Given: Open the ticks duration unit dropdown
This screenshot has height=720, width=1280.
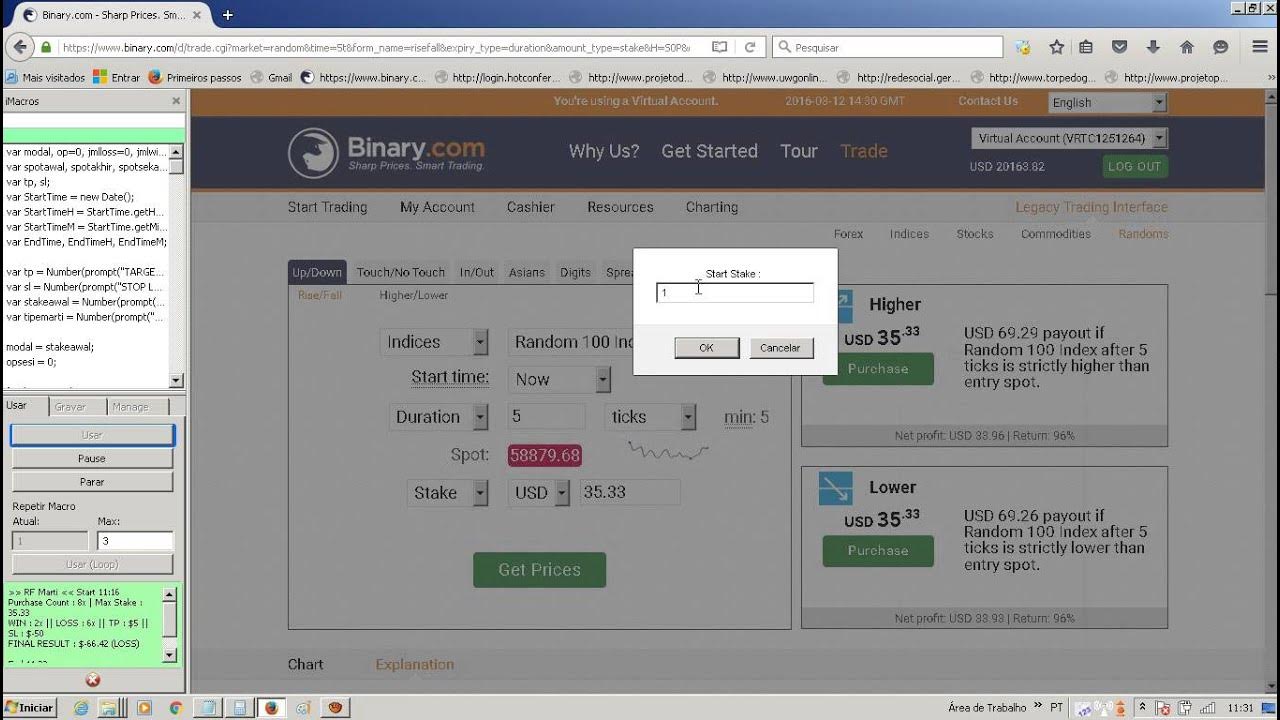Looking at the screenshot, I should 649,417.
